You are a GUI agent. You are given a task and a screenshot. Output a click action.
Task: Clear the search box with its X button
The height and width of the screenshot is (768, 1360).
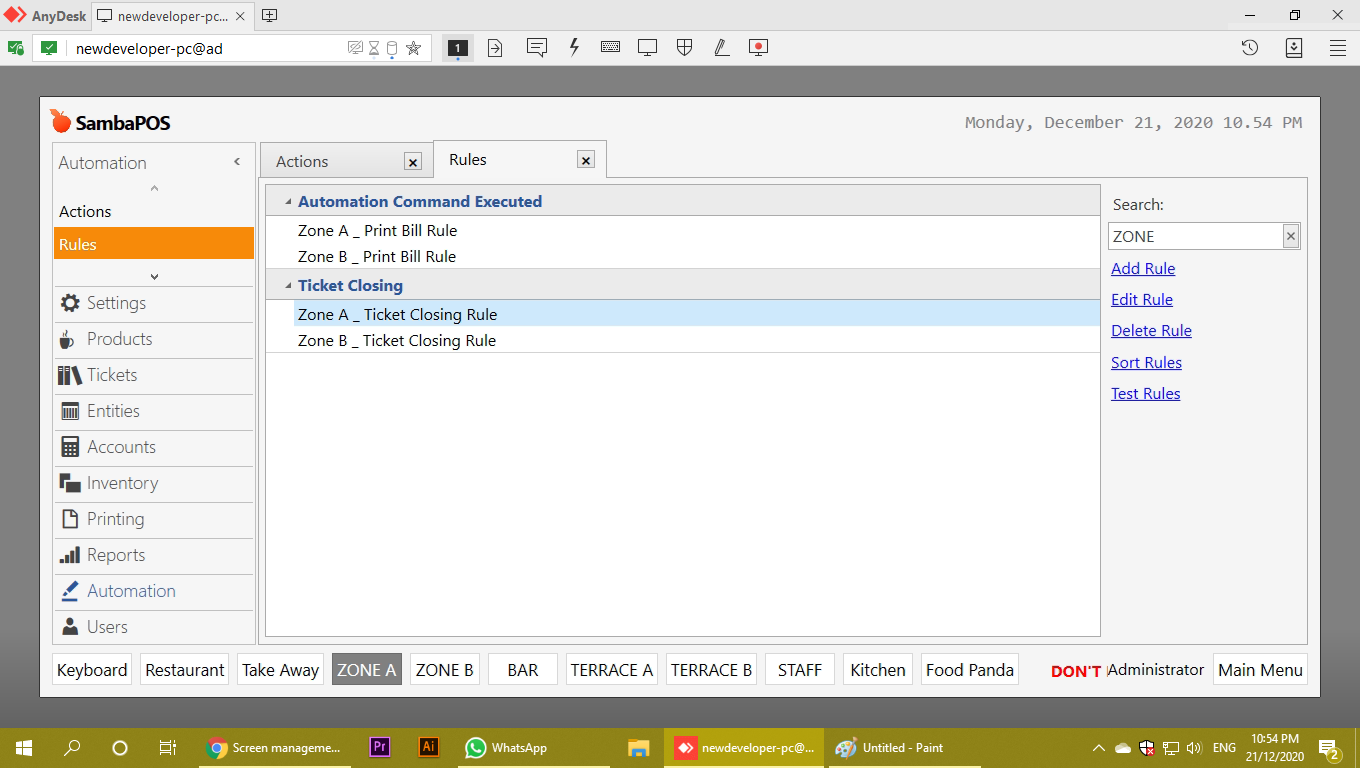pos(1291,236)
